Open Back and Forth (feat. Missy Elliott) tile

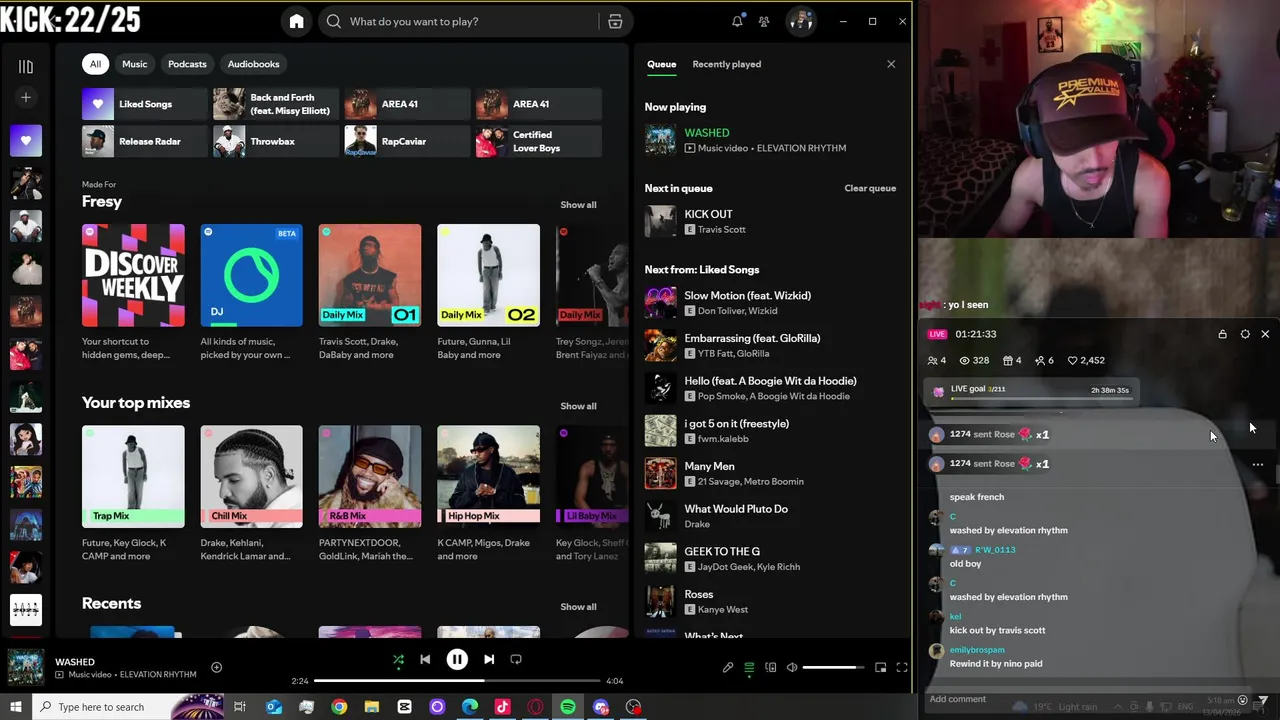click(276, 104)
